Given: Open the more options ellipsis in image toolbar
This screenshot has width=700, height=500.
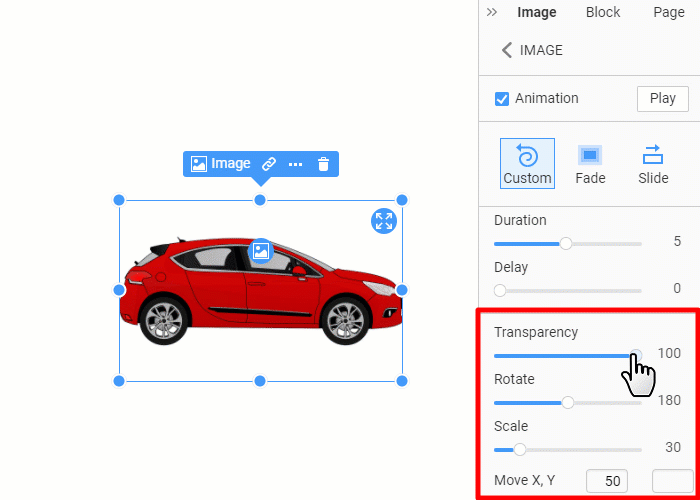Looking at the screenshot, I should coord(296,164).
